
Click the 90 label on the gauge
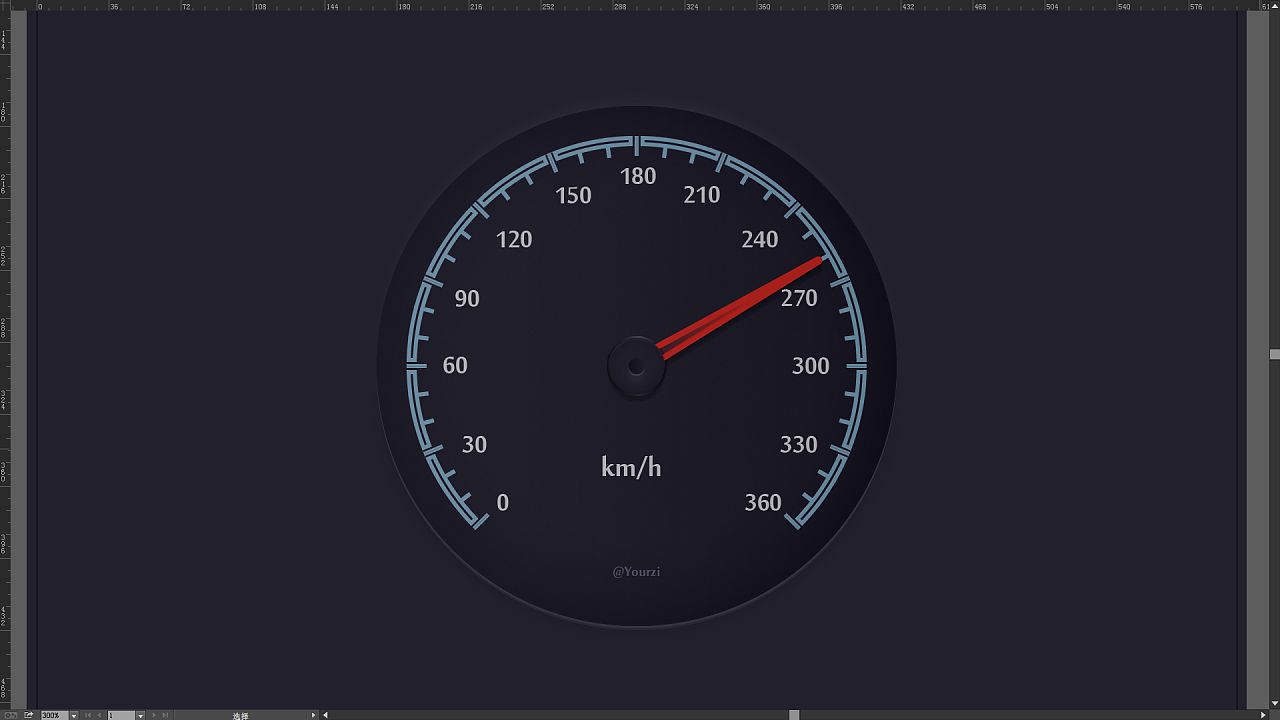467,299
